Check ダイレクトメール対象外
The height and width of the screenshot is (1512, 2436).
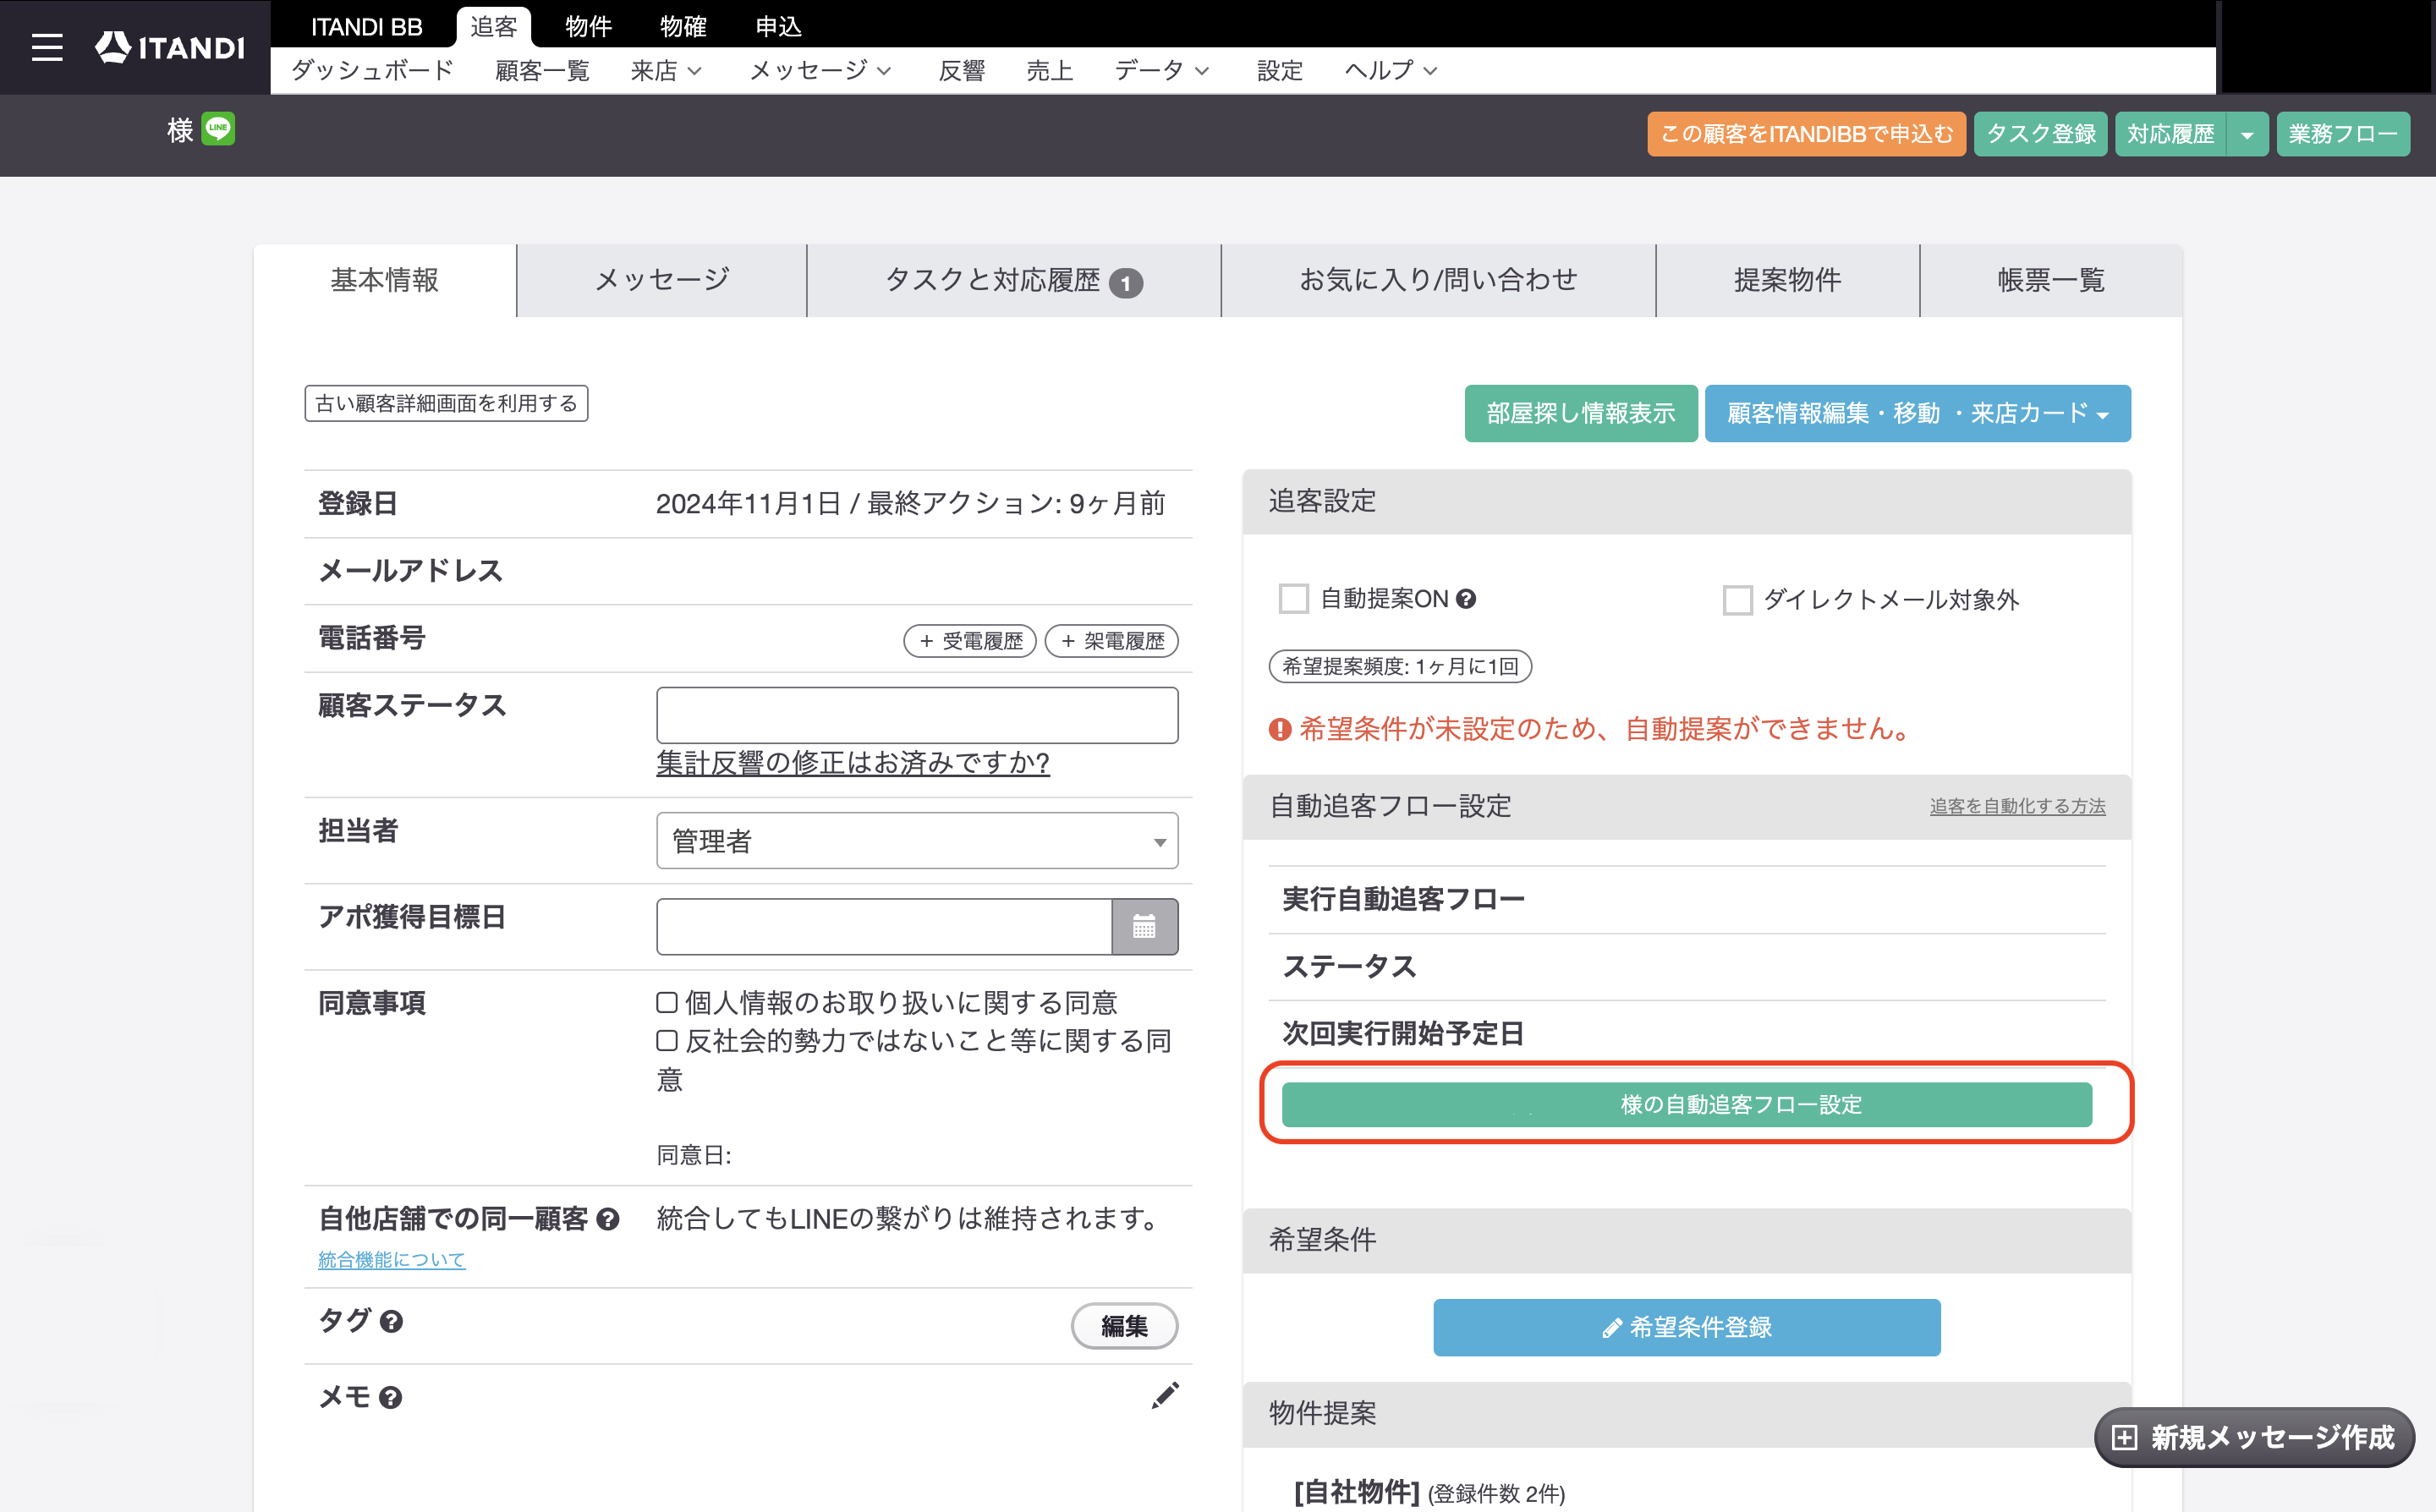1737,600
